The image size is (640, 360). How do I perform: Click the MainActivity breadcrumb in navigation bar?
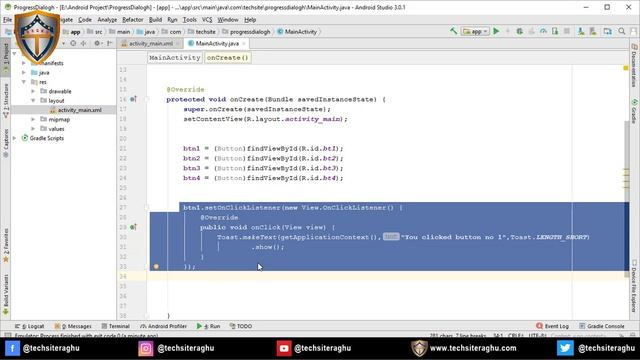pyautogui.click(x=297, y=31)
